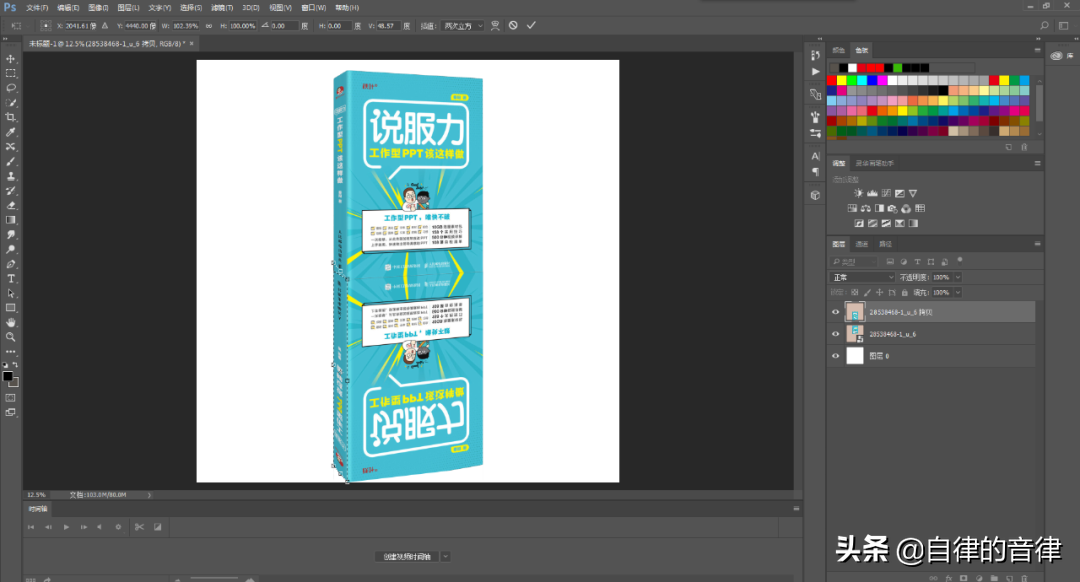Click swap foreground and background colors arrow

15,365
